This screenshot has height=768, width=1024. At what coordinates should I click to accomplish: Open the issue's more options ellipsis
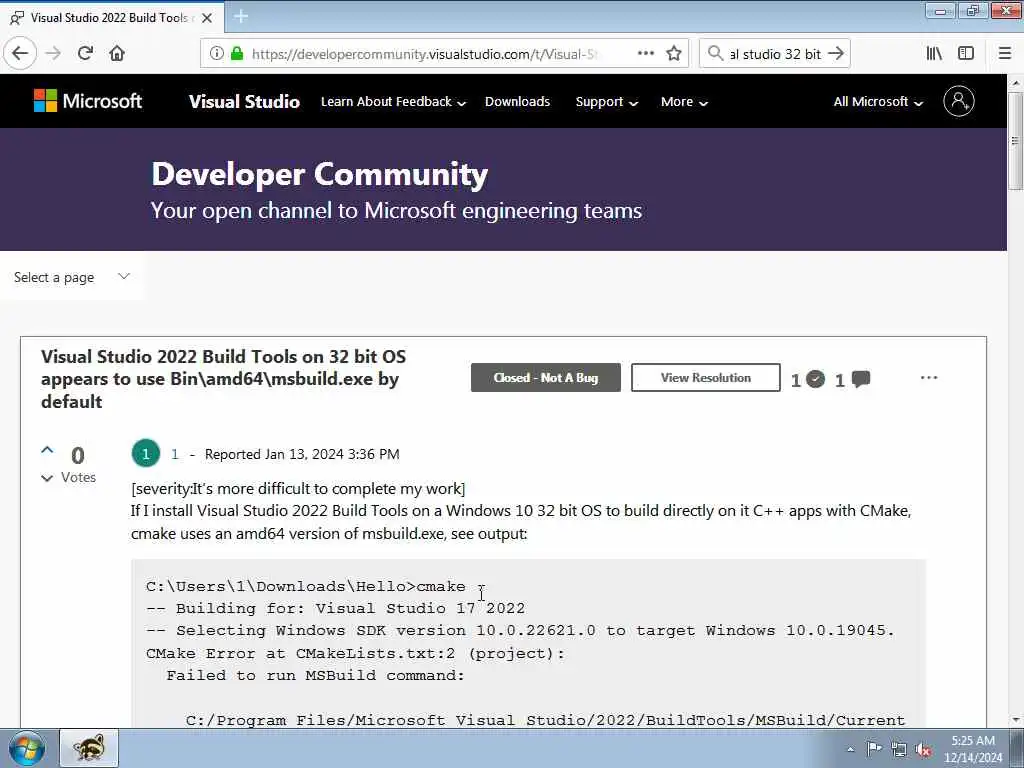coord(929,377)
